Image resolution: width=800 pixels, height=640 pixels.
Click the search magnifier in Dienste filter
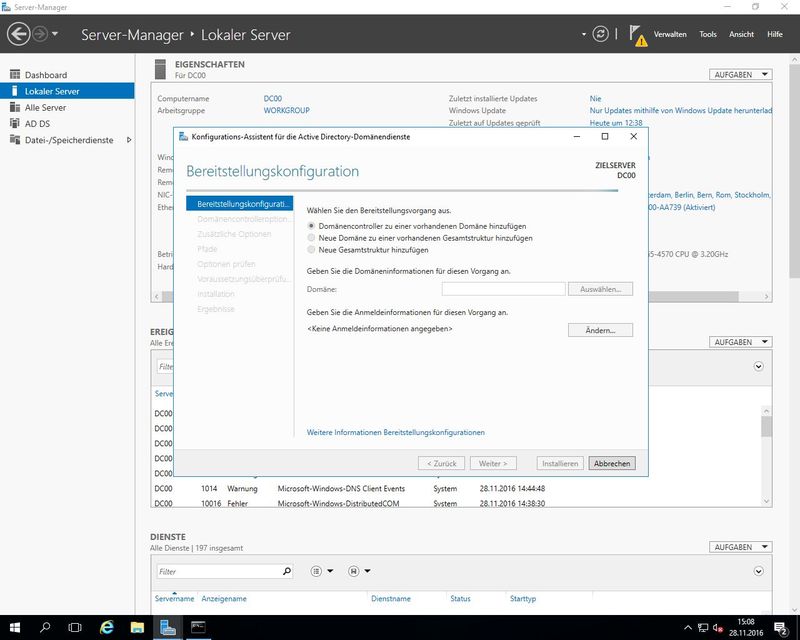tap(287, 571)
